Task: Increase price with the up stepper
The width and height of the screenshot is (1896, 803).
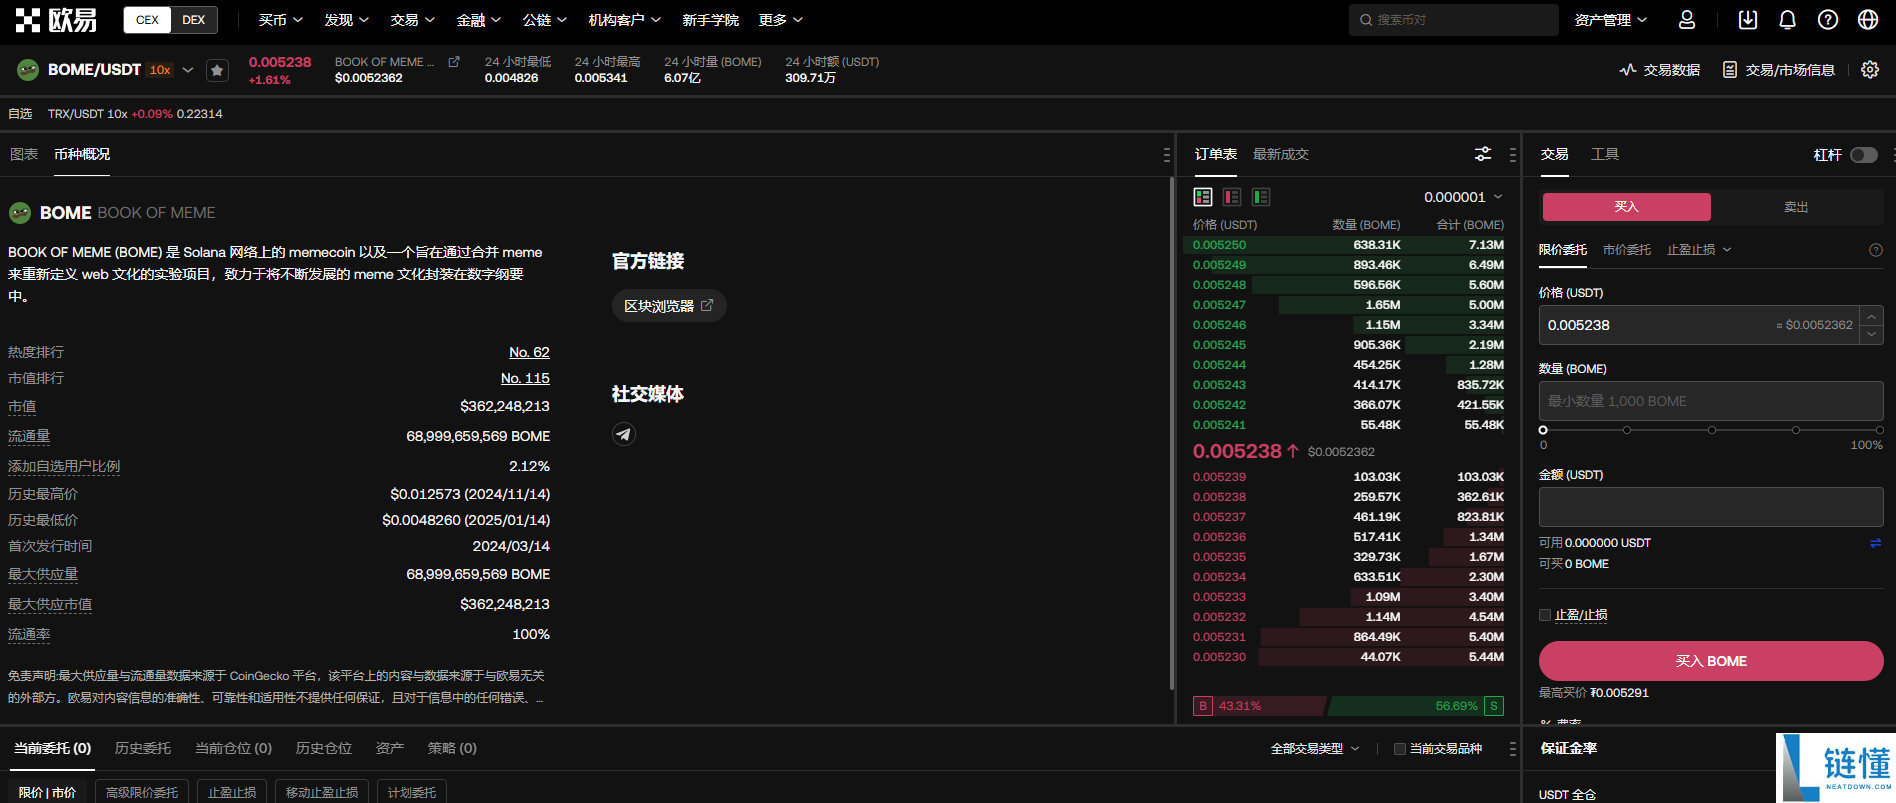Action: (1872, 316)
